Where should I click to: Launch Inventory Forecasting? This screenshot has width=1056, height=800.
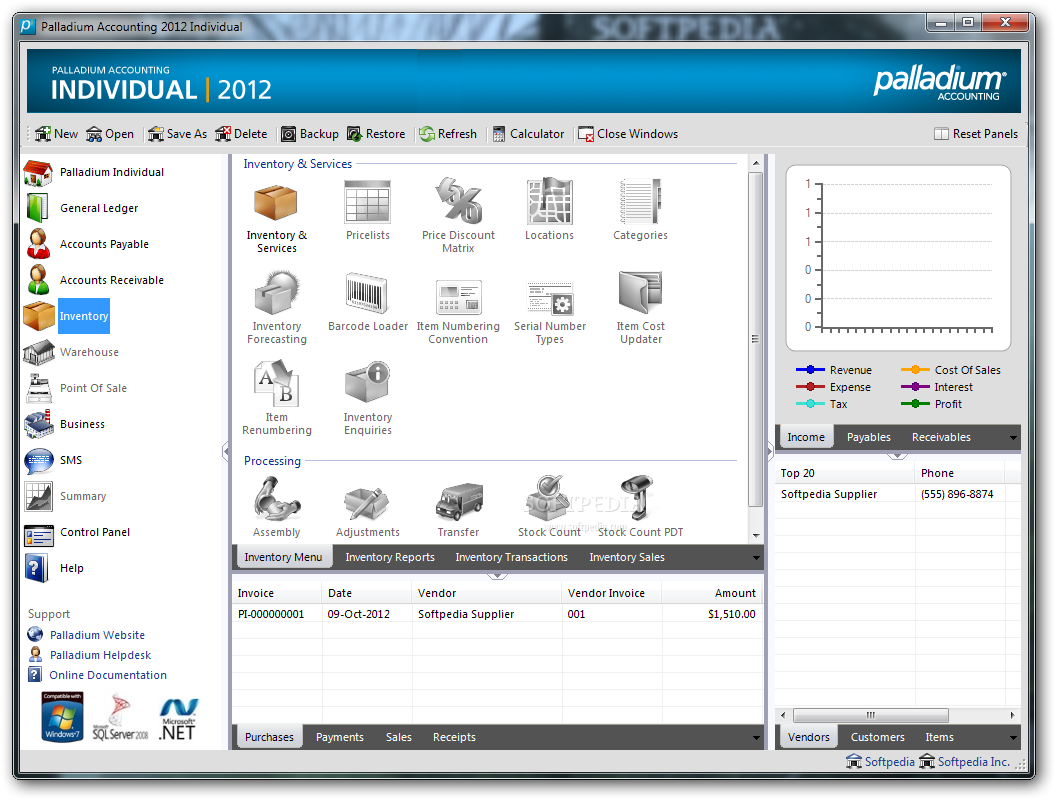[x=276, y=308]
